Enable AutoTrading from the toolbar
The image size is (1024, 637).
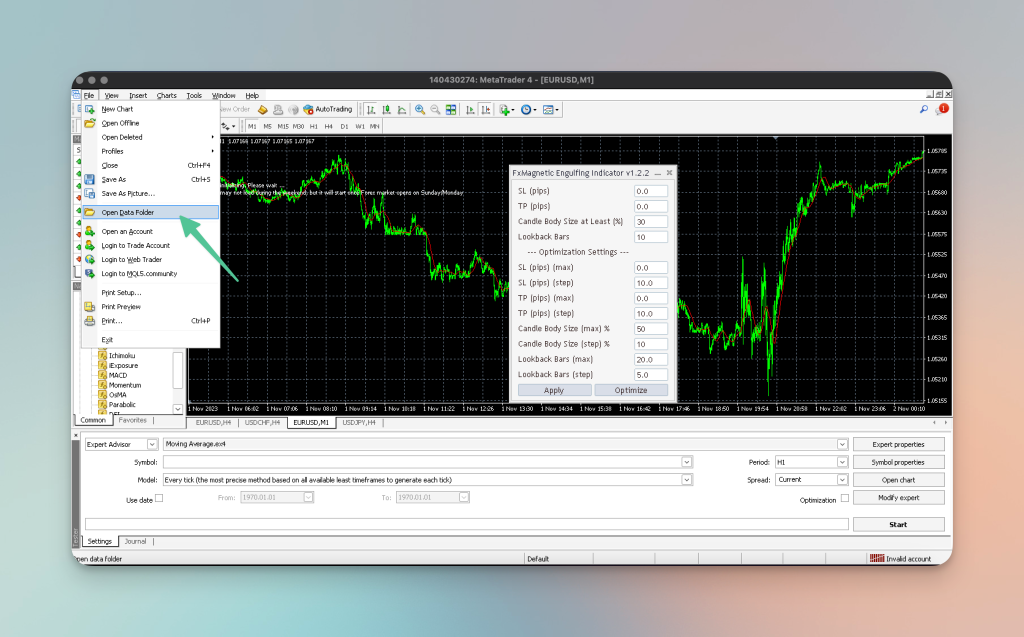point(328,110)
